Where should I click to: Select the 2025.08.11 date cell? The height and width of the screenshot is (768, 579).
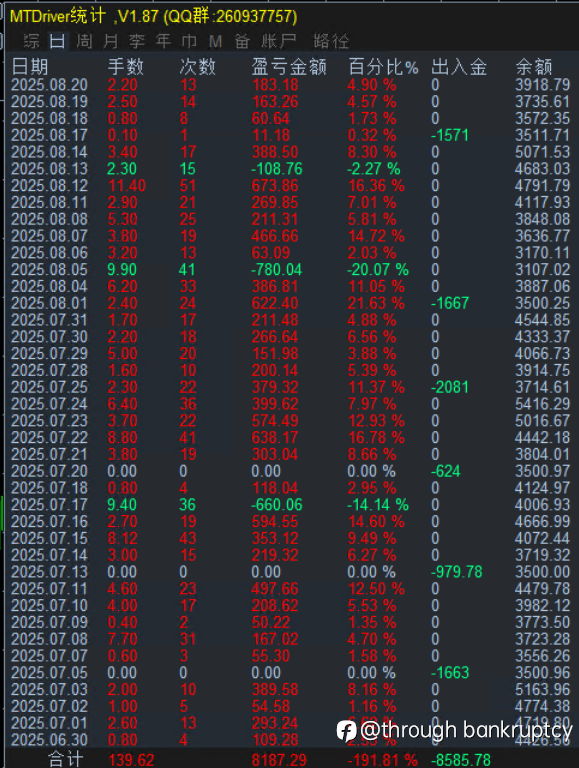pos(49,202)
